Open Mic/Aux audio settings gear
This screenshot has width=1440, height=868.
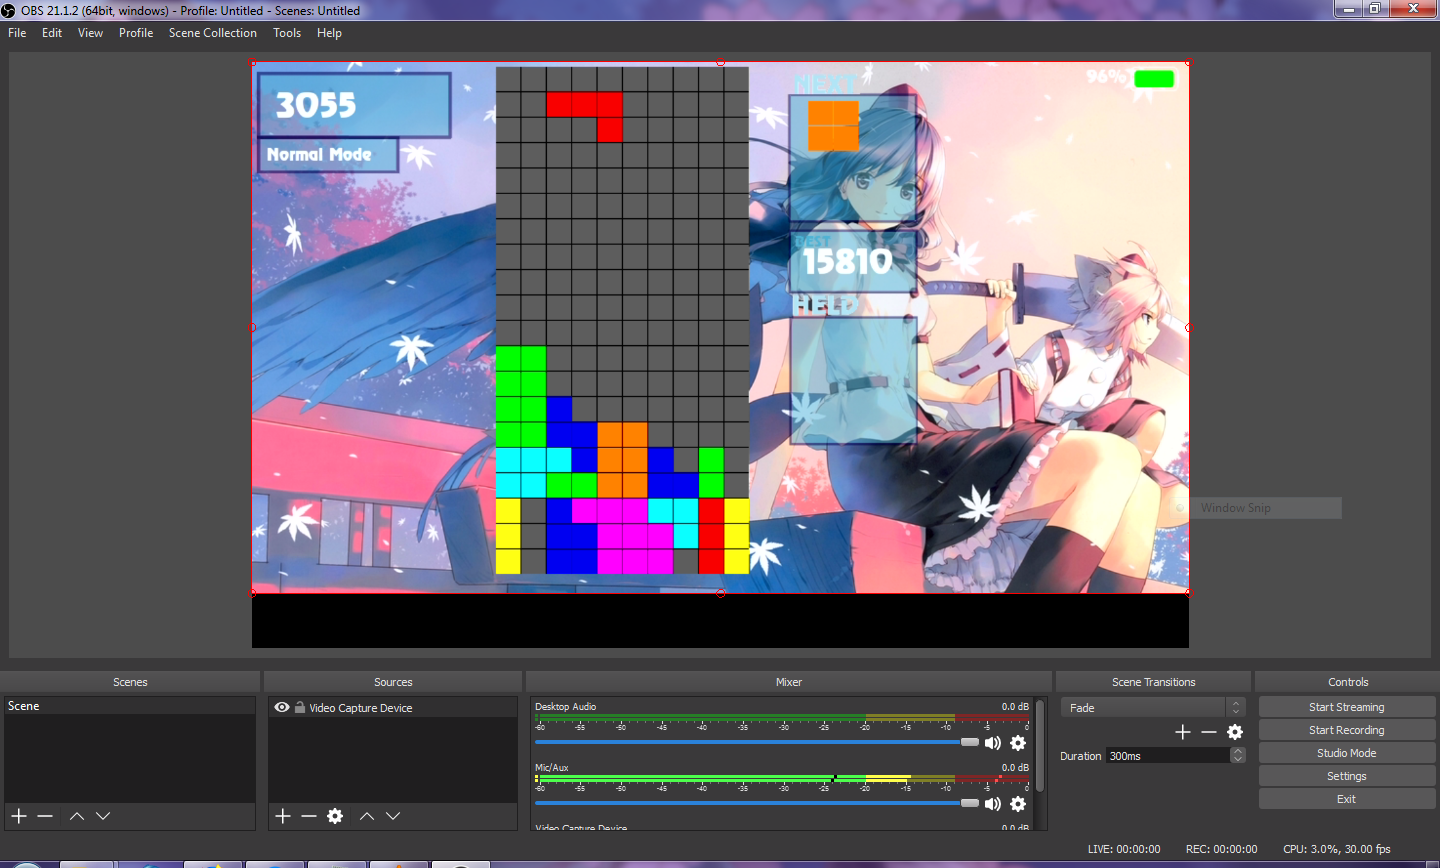(1018, 804)
